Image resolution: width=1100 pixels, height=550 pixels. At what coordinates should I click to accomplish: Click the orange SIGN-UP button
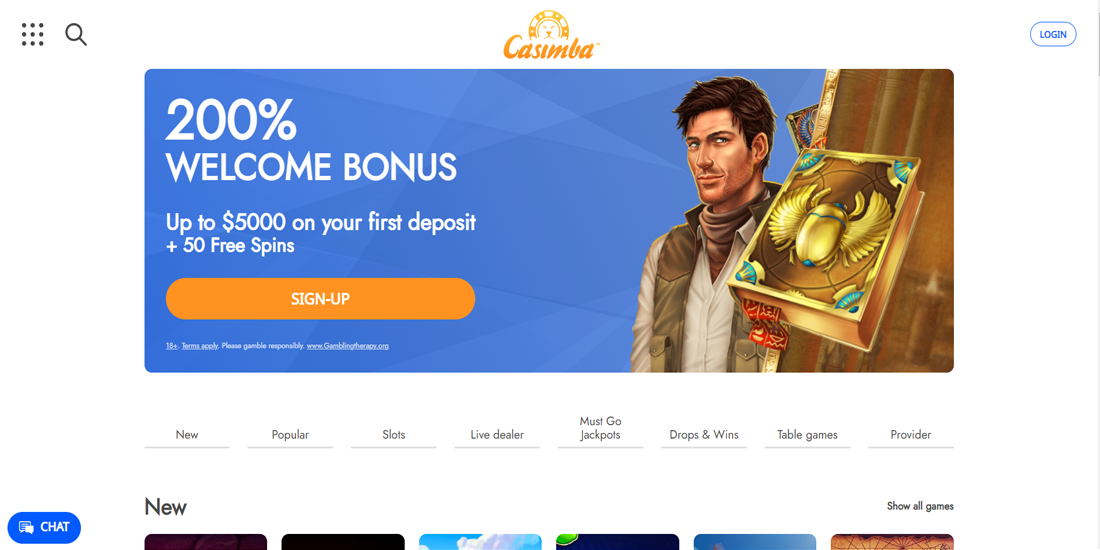(x=321, y=299)
